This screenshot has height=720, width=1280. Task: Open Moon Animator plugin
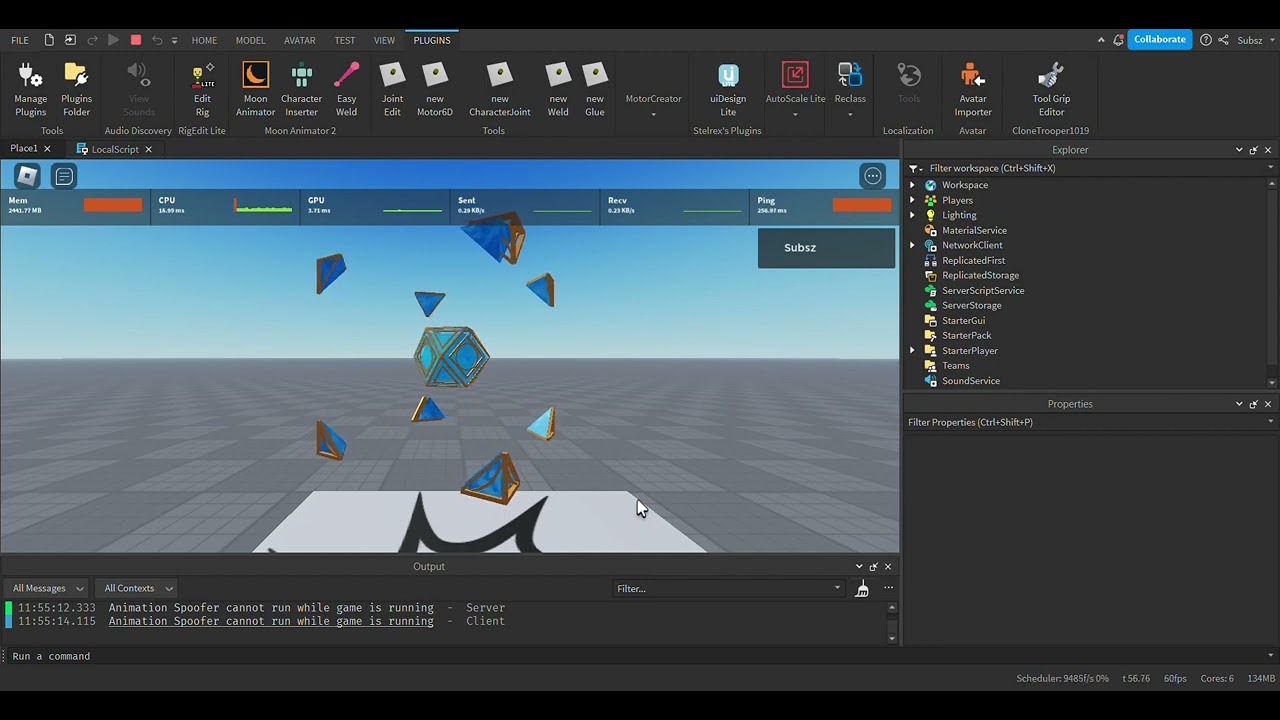(255, 90)
